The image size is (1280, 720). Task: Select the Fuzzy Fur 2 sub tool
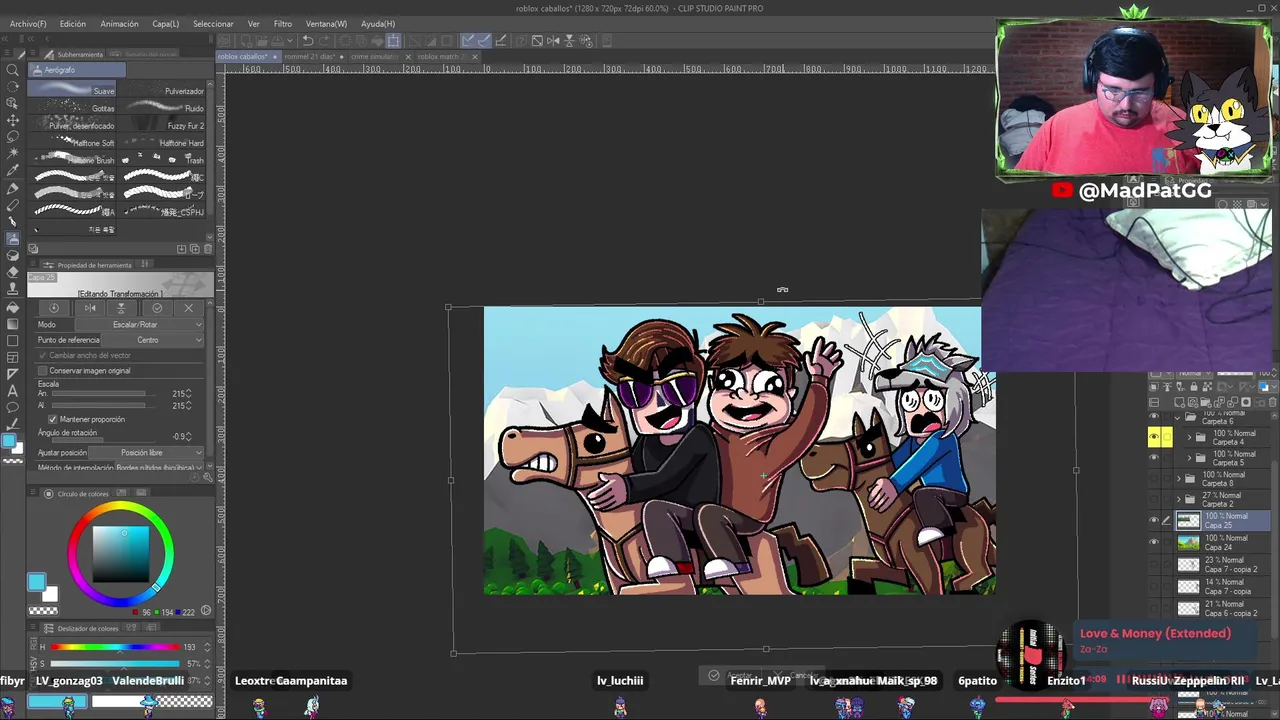point(162,125)
